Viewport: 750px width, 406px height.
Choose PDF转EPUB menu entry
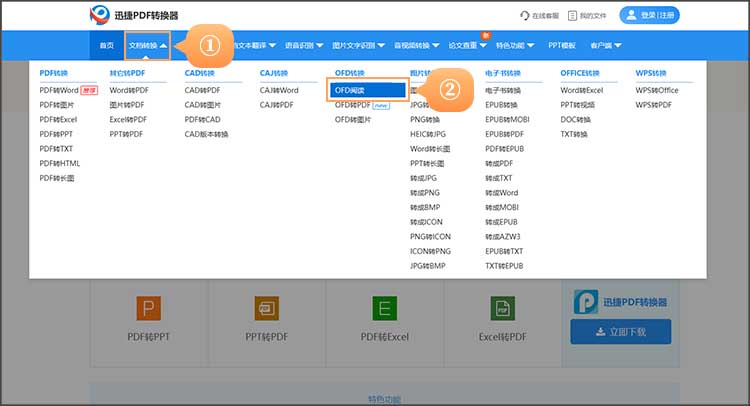[x=504, y=149]
